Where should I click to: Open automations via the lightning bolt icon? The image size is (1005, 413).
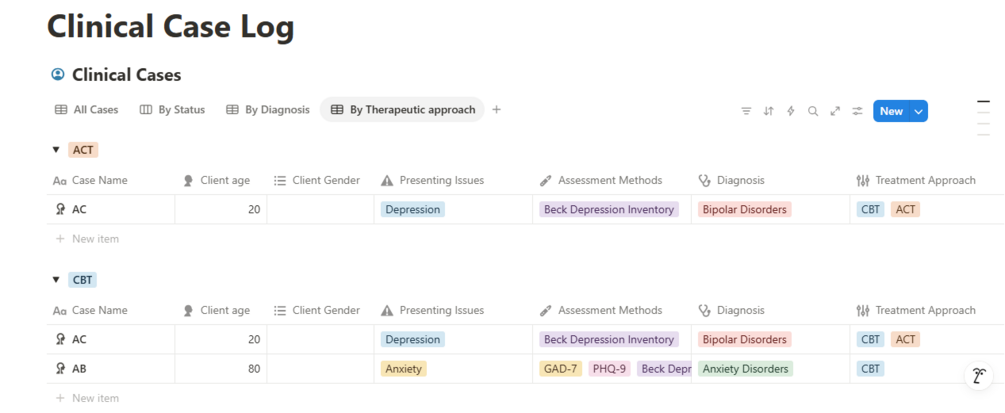790,111
